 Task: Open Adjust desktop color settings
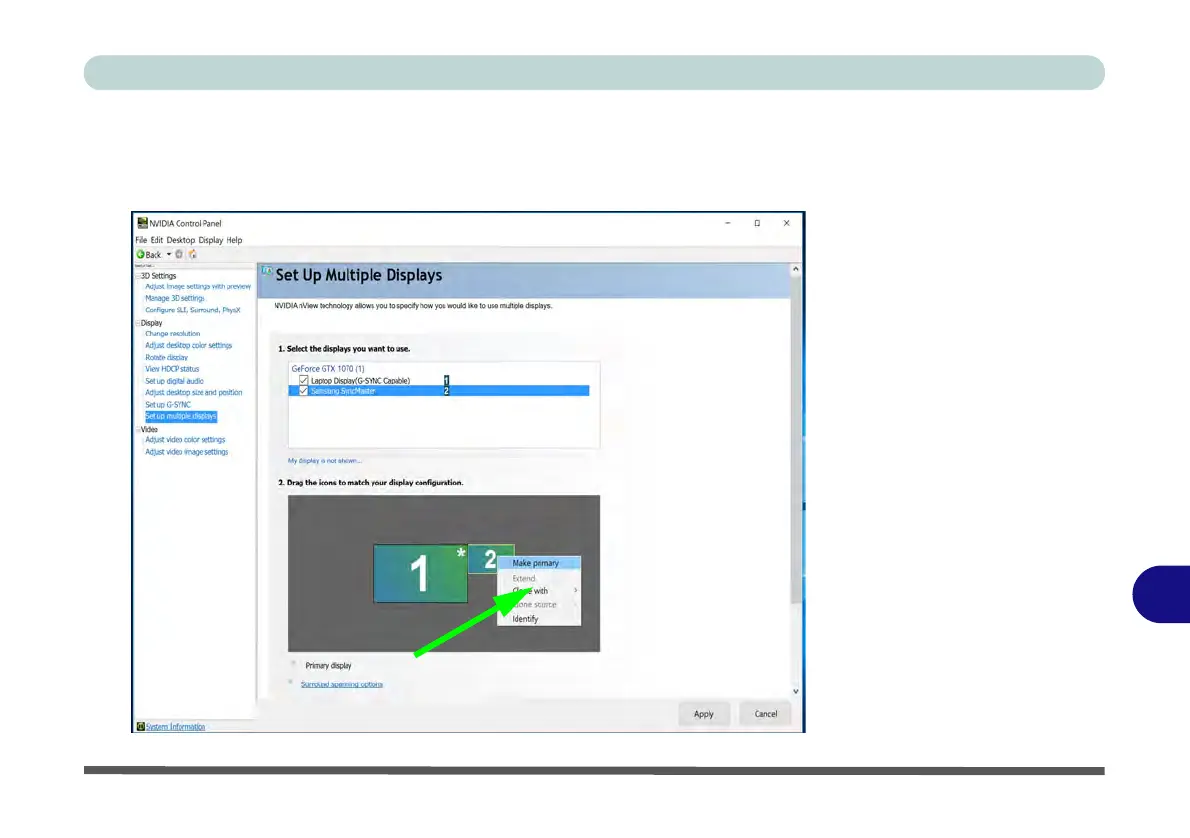pyautogui.click(x=189, y=345)
